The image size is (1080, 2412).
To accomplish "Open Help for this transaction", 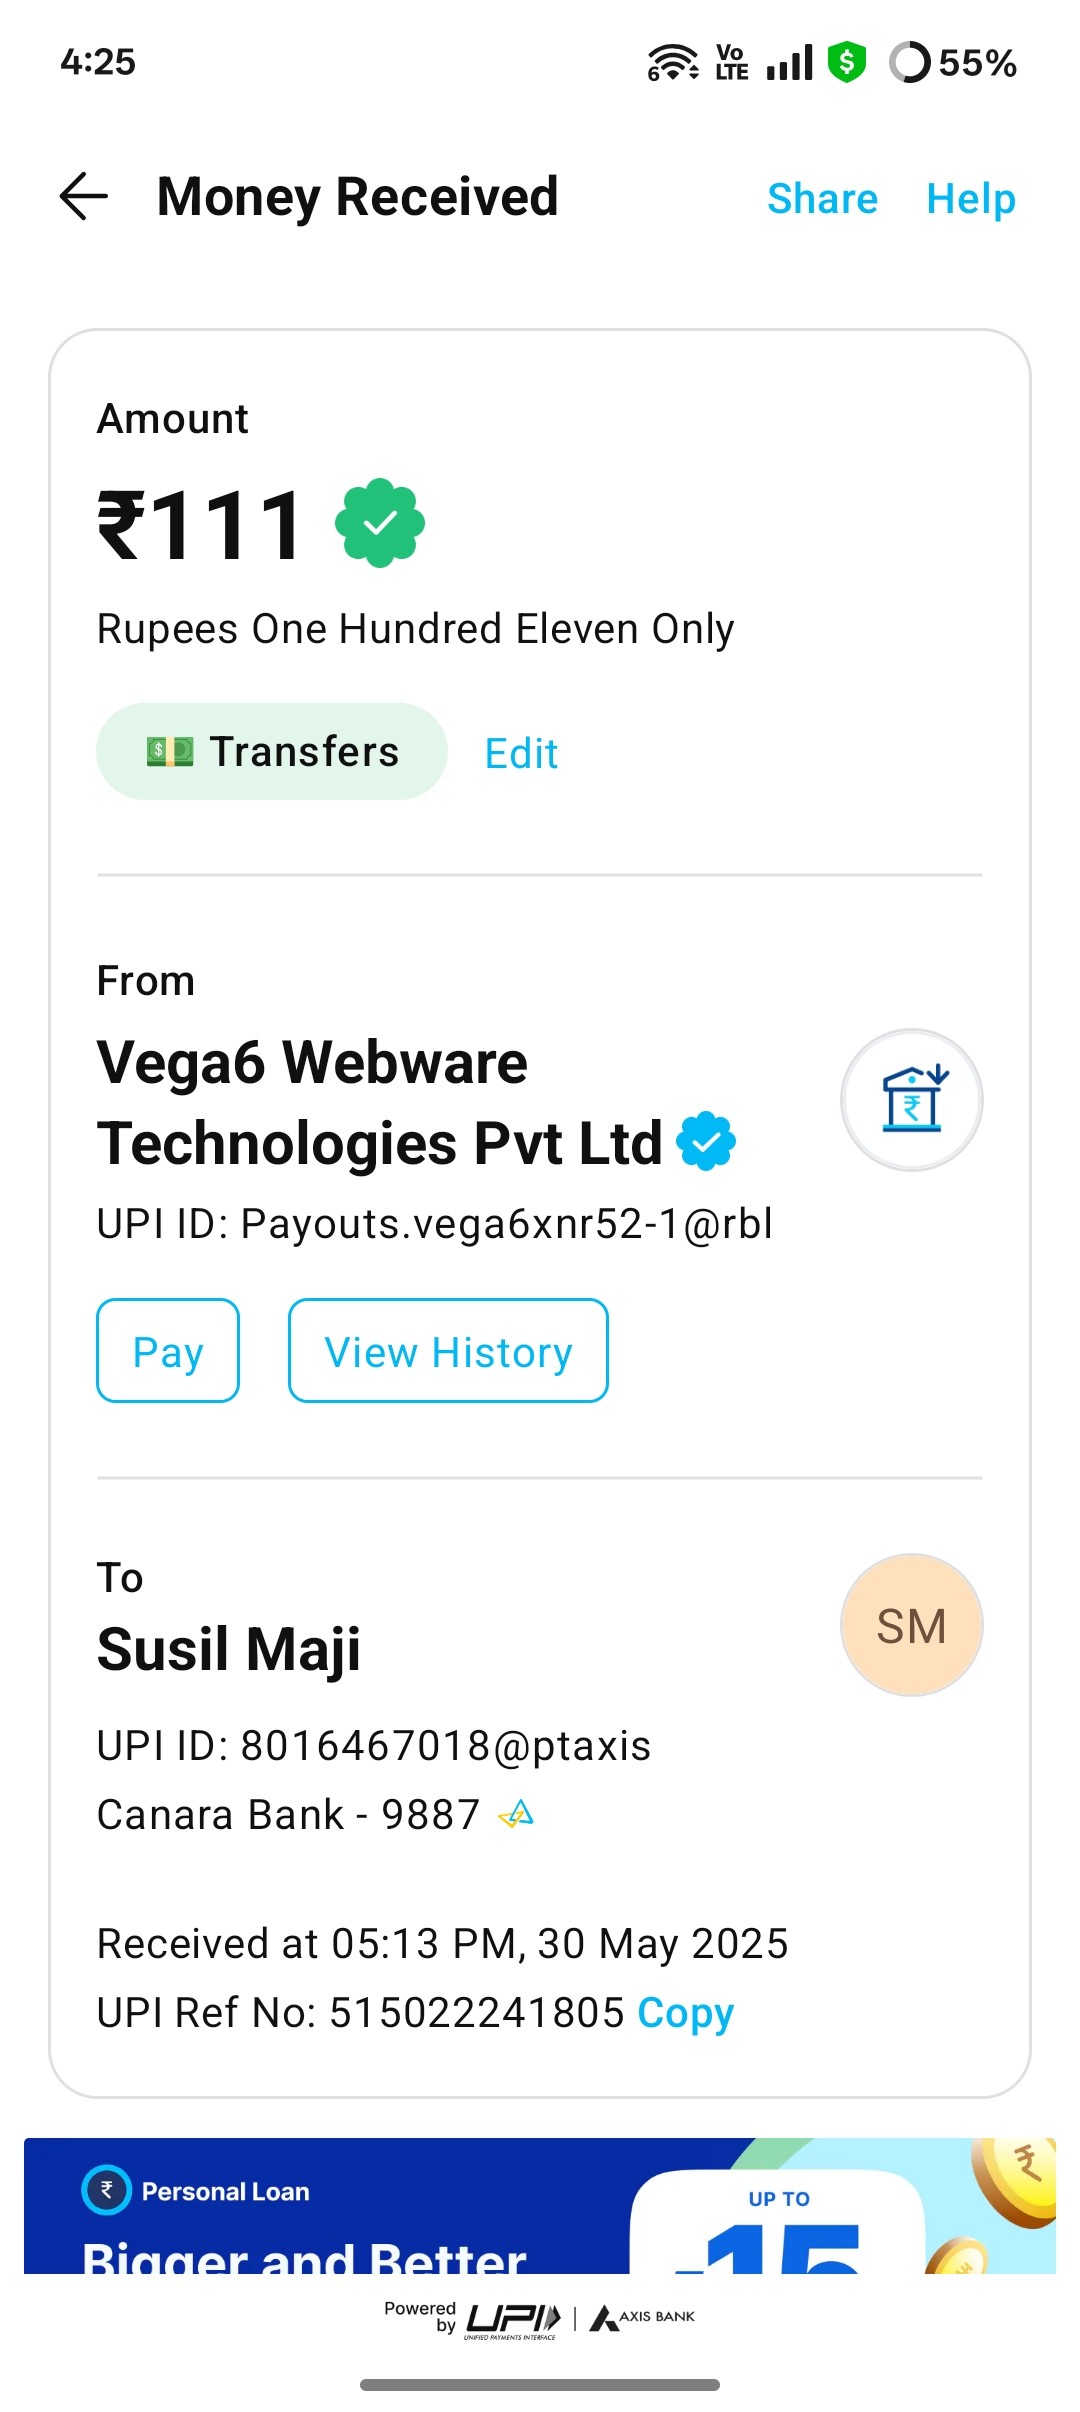I will coord(971,198).
